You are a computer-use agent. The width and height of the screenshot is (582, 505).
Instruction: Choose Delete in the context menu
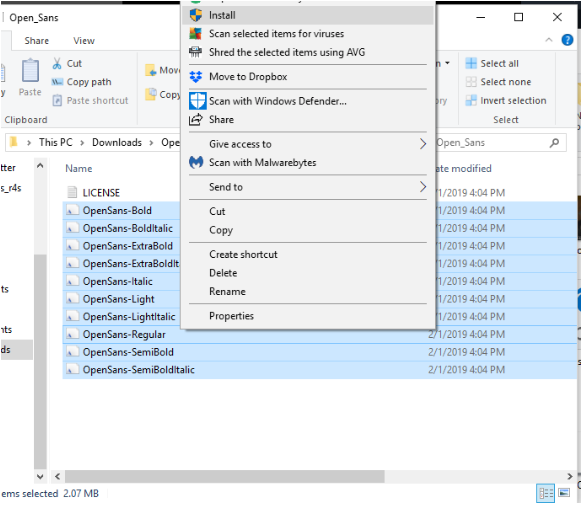[308, 273]
